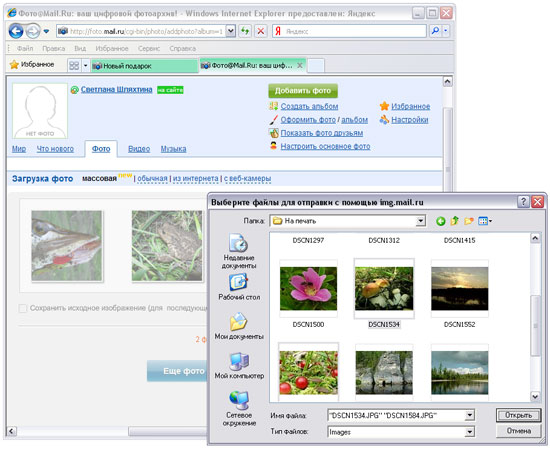Viewport: 550px width, 449px height.
Task: Close the Фото@Mail.Ru browser tab
Action: tap(300, 65)
